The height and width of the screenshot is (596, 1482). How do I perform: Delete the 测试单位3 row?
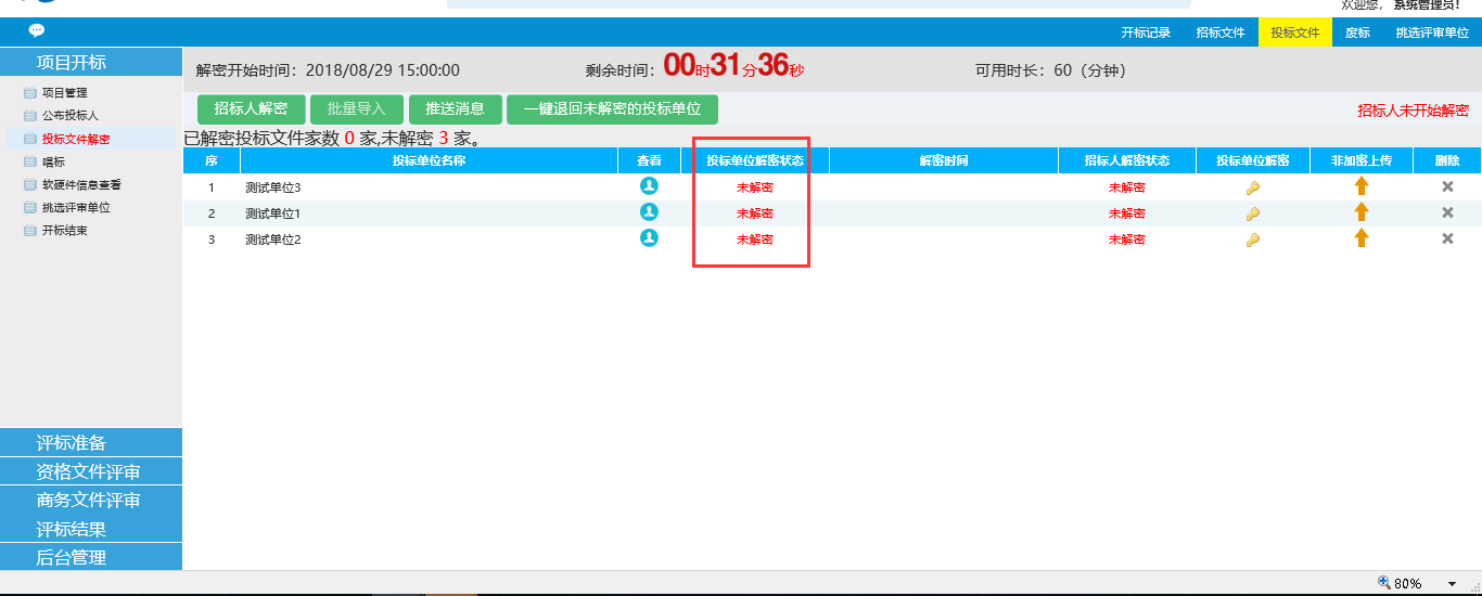tap(1446, 186)
